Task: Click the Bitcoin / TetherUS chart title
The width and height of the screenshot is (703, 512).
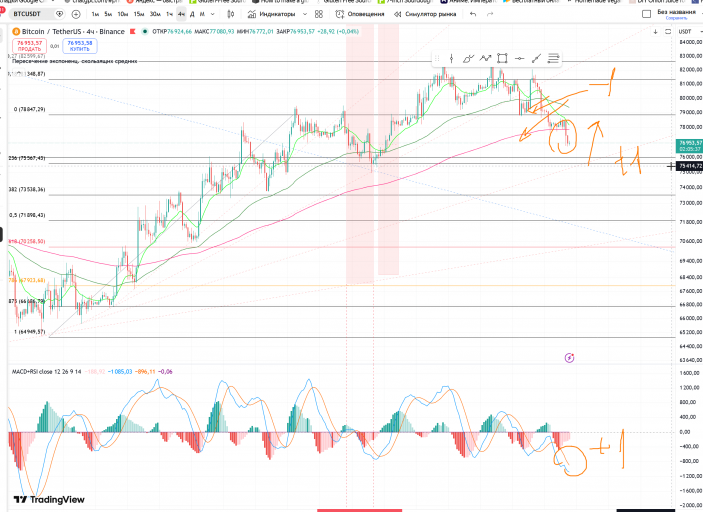Action: (74, 31)
